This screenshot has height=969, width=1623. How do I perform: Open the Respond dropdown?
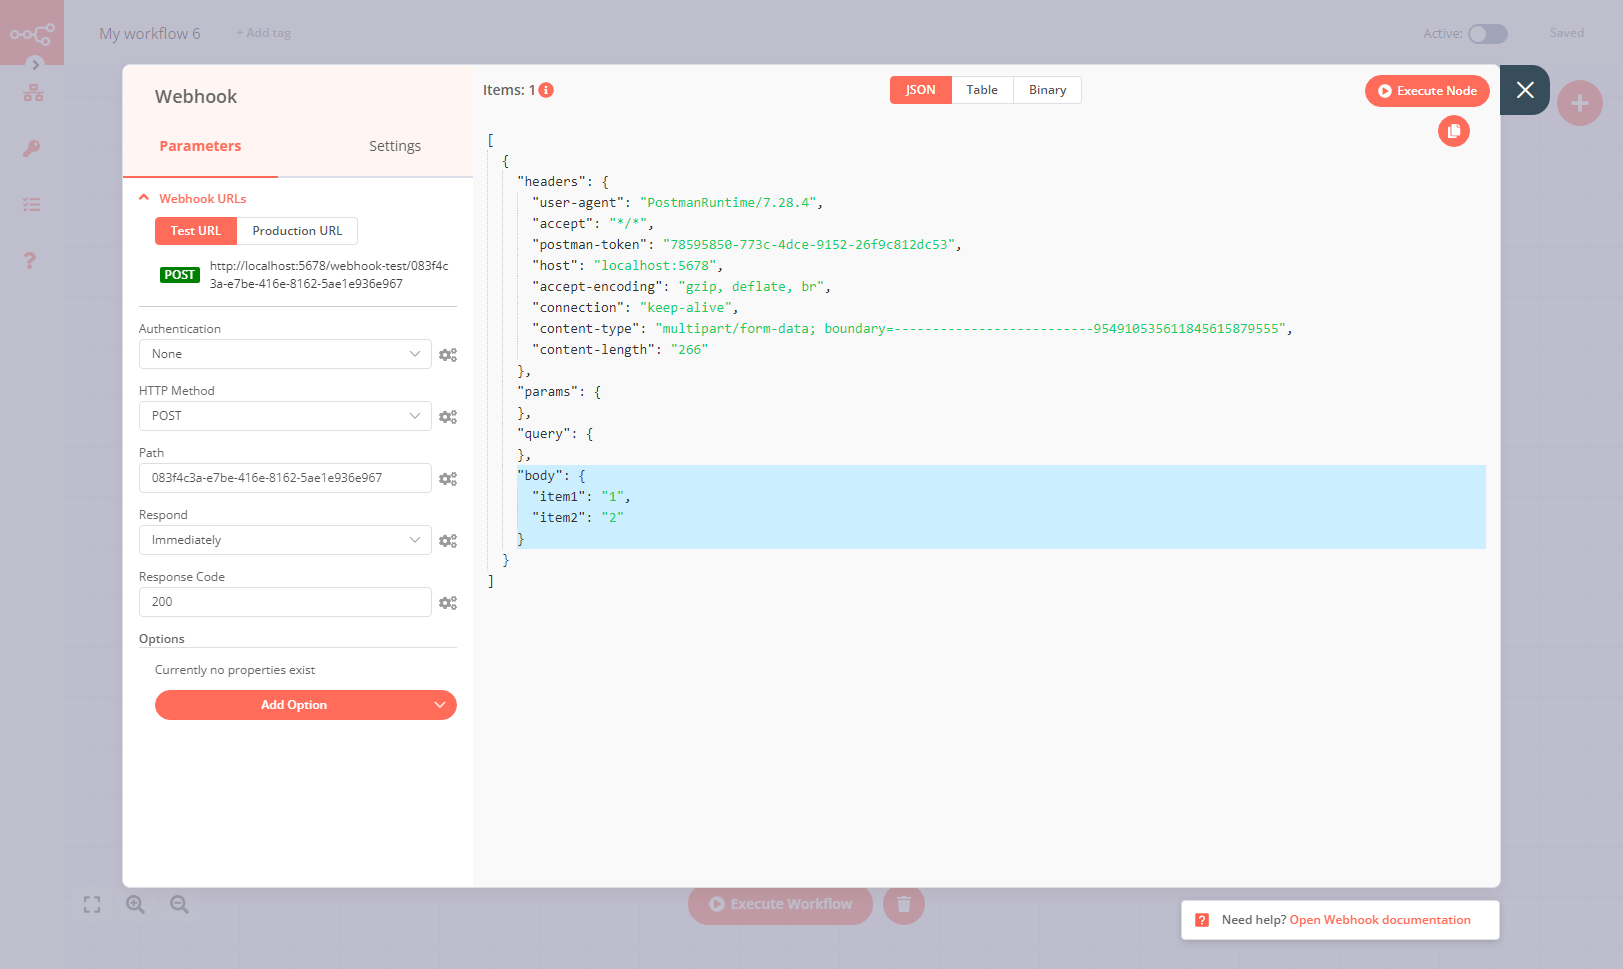(285, 540)
